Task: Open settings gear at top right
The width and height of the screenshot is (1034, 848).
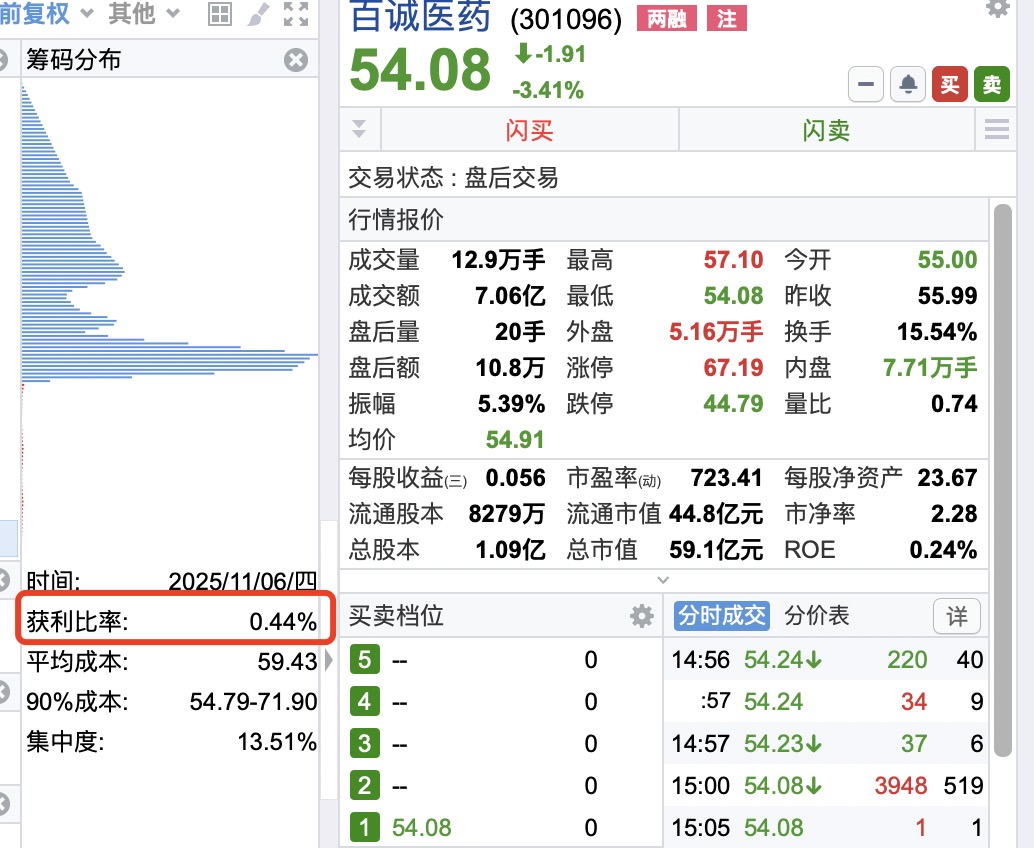Action: 998,8
